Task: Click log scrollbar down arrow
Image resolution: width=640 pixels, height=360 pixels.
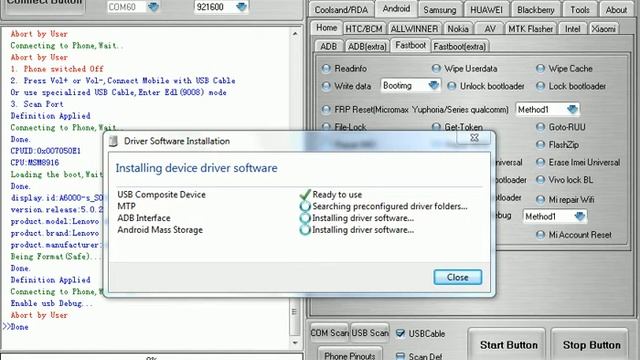Action: (x=295, y=343)
